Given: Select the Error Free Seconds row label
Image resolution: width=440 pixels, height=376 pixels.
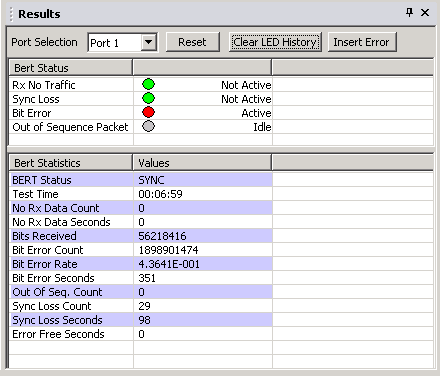Looking at the screenshot, I should coord(58,334).
